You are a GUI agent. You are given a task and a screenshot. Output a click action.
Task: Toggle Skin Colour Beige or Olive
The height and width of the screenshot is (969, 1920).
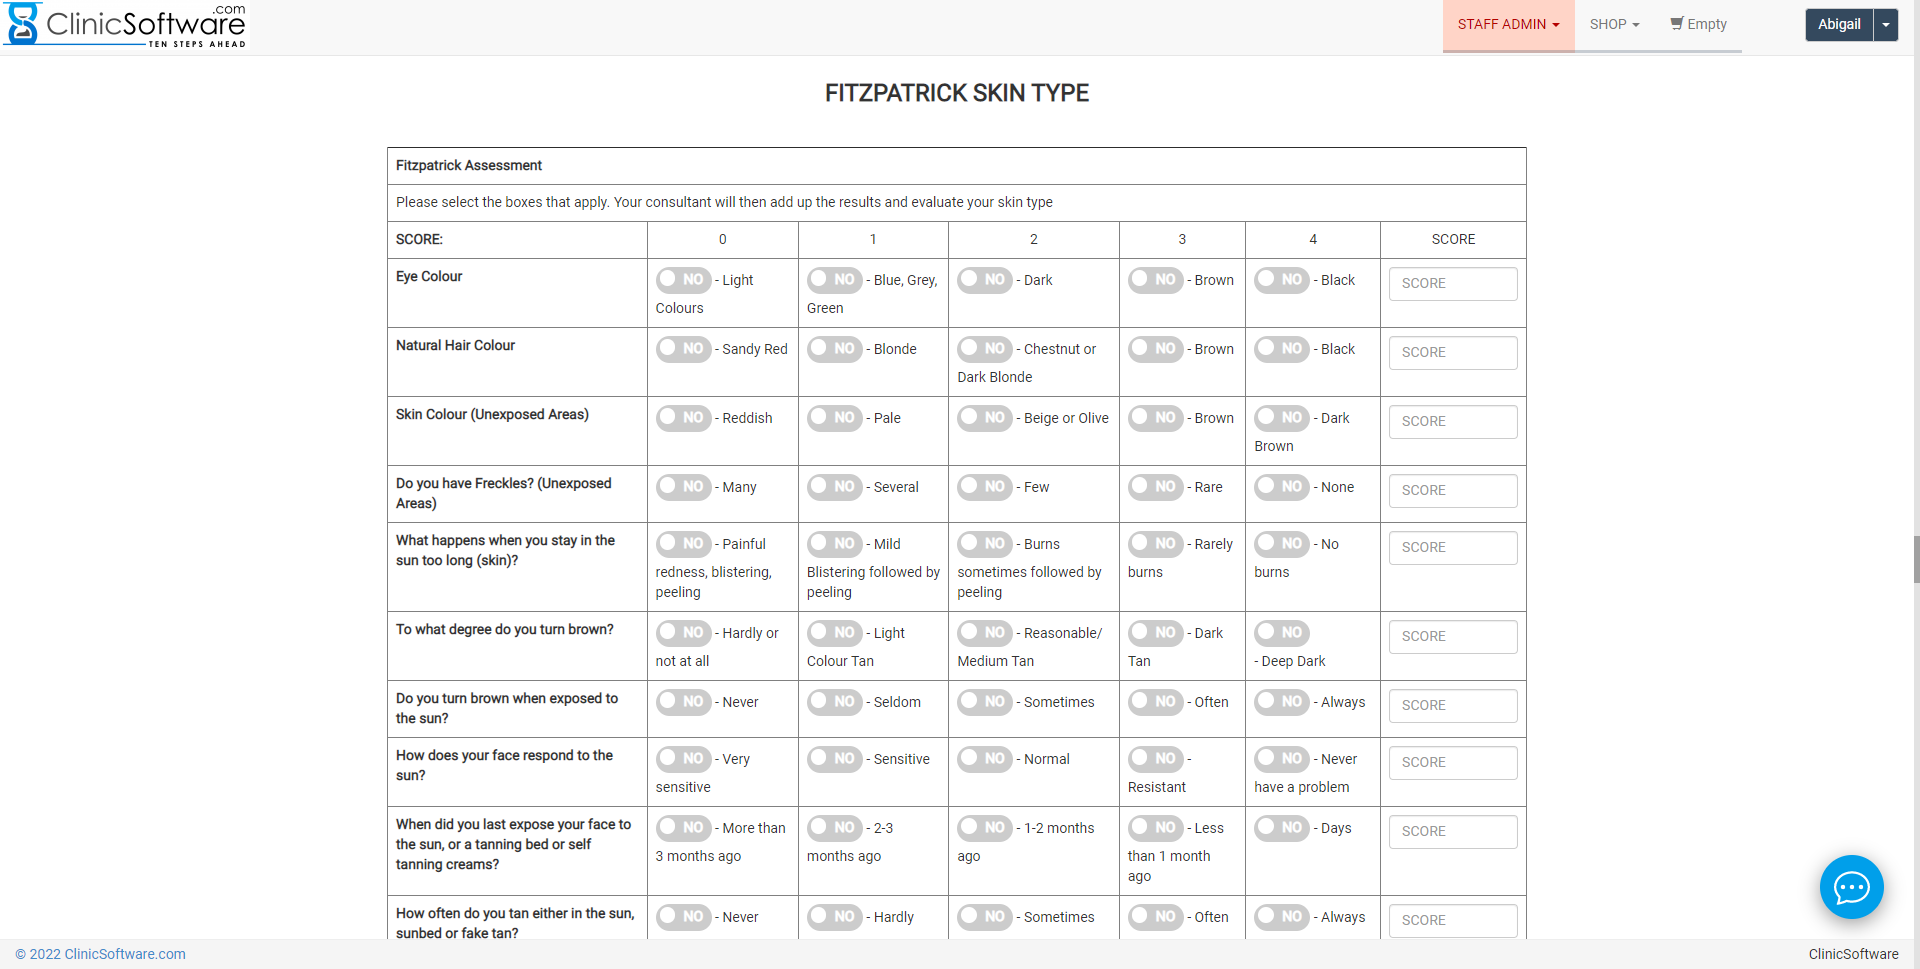click(x=984, y=418)
